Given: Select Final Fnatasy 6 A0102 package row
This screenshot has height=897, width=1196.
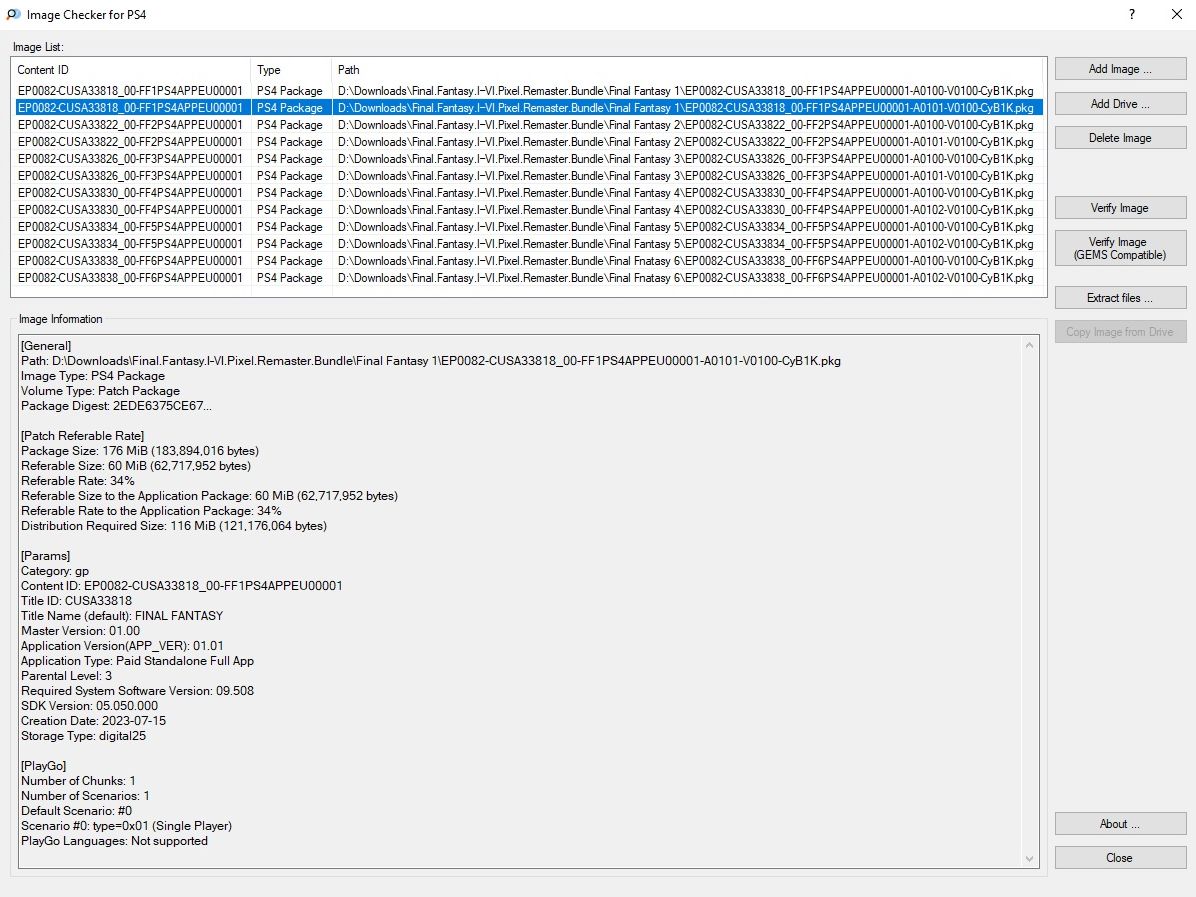Looking at the screenshot, I should pos(528,278).
